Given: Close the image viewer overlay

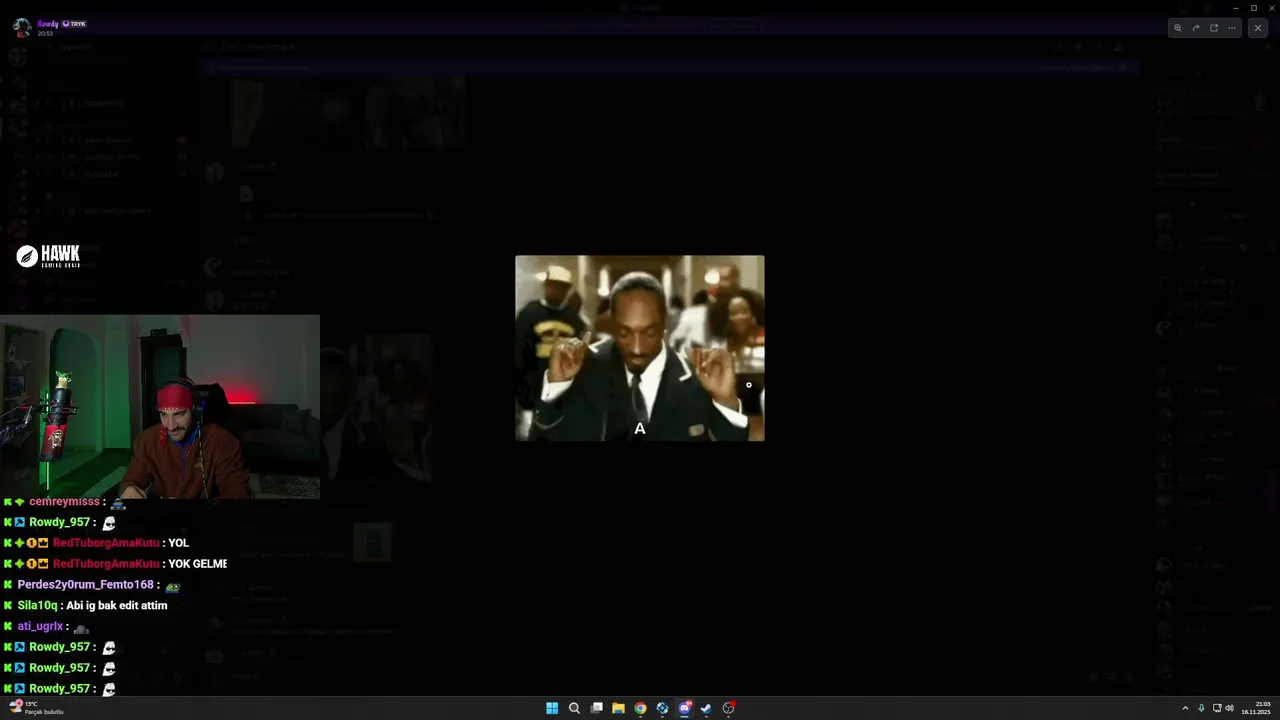Looking at the screenshot, I should coord(1258,28).
